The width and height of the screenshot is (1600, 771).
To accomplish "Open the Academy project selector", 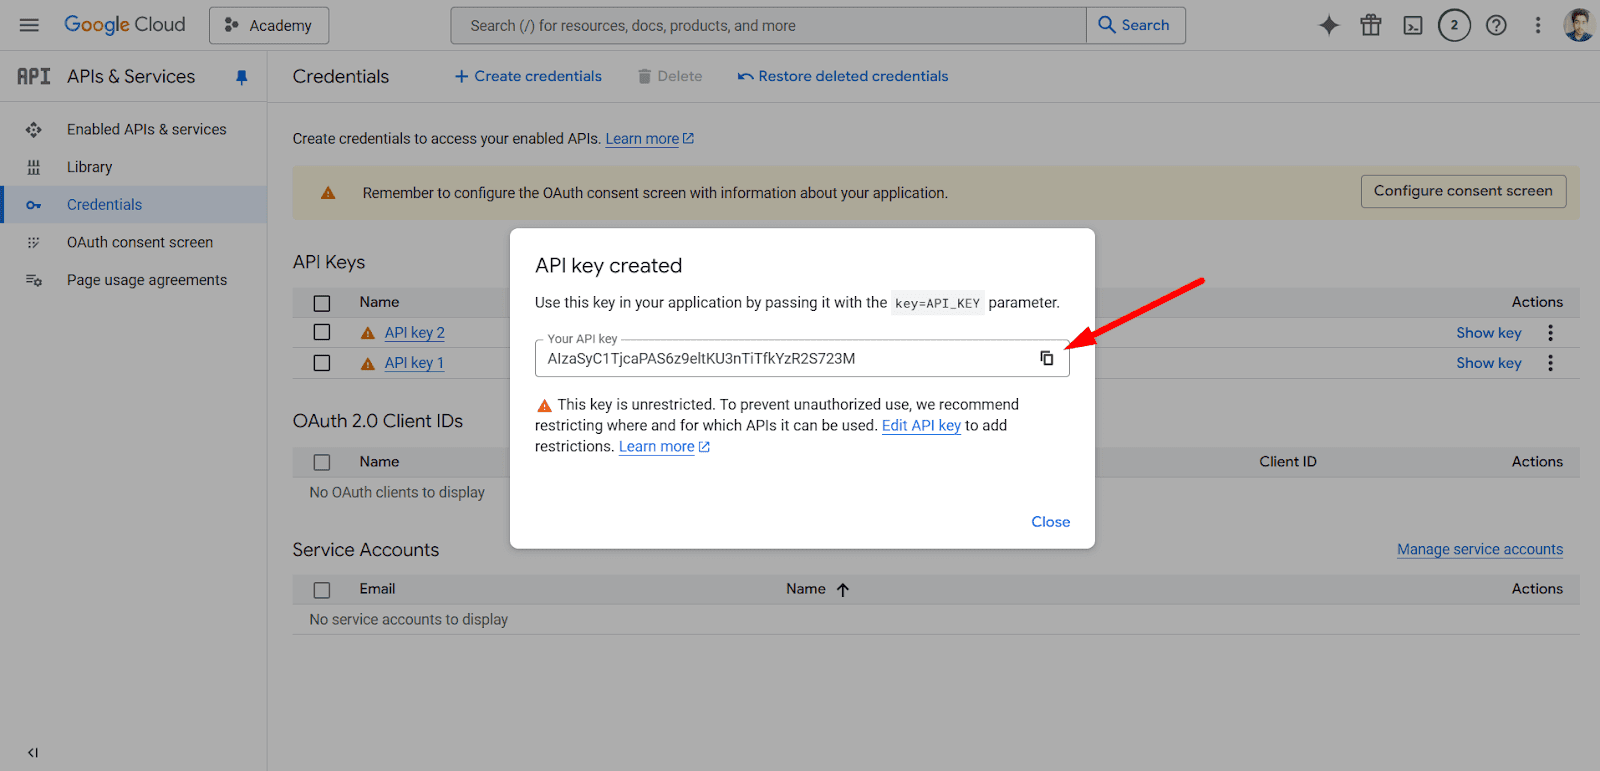I will tap(269, 25).
